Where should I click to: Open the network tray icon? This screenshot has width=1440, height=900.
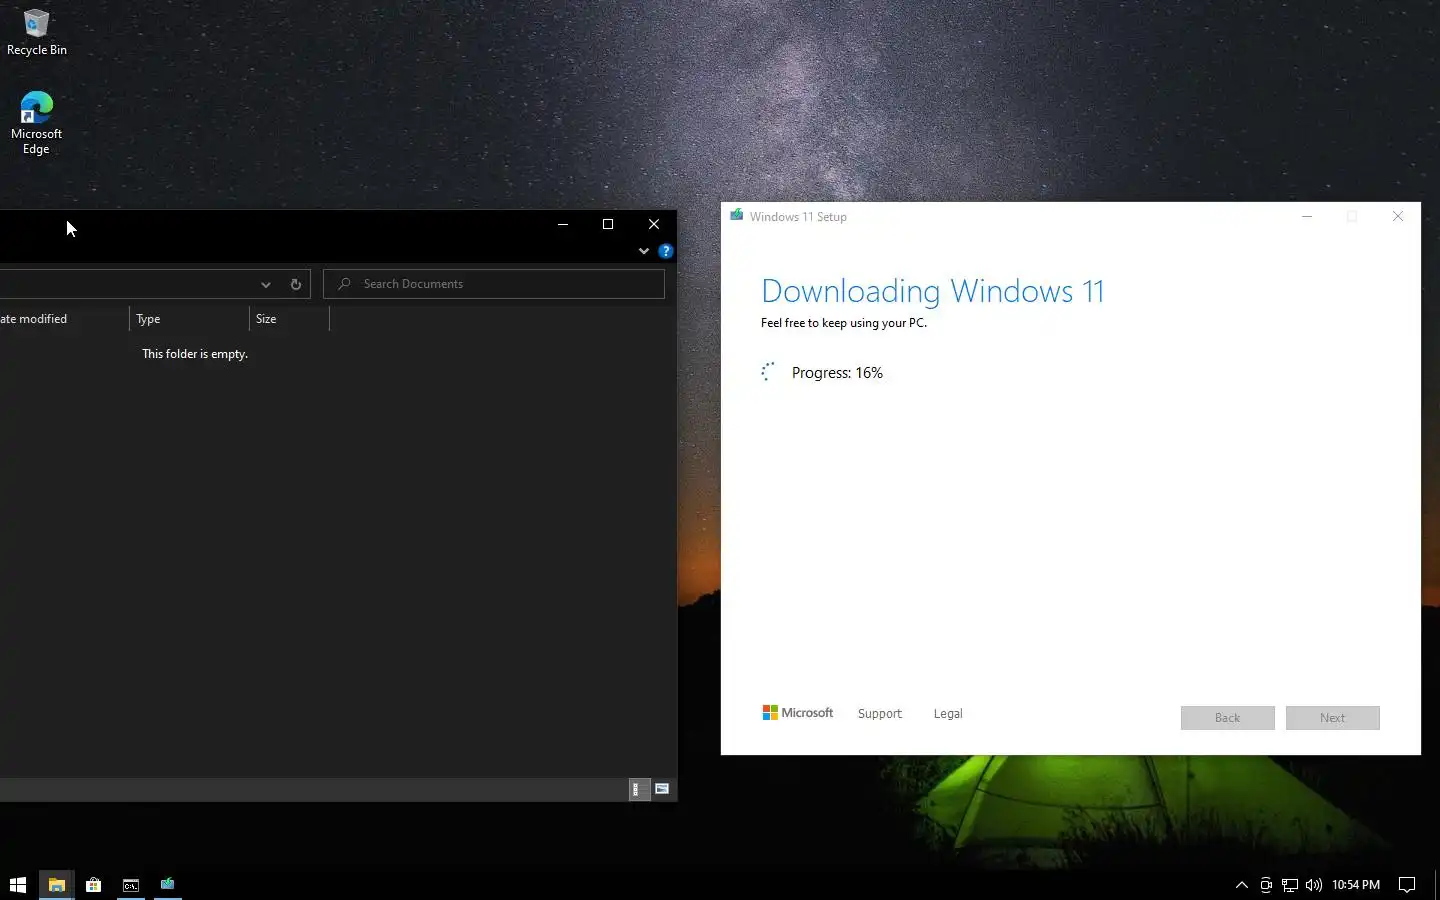click(x=1290, y=885)
